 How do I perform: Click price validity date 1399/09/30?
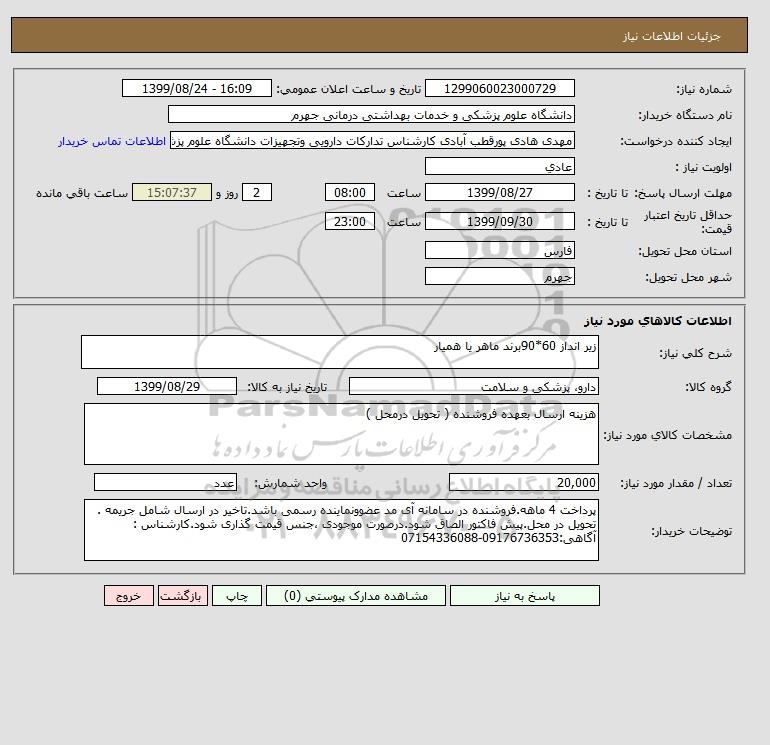[499, 221]
